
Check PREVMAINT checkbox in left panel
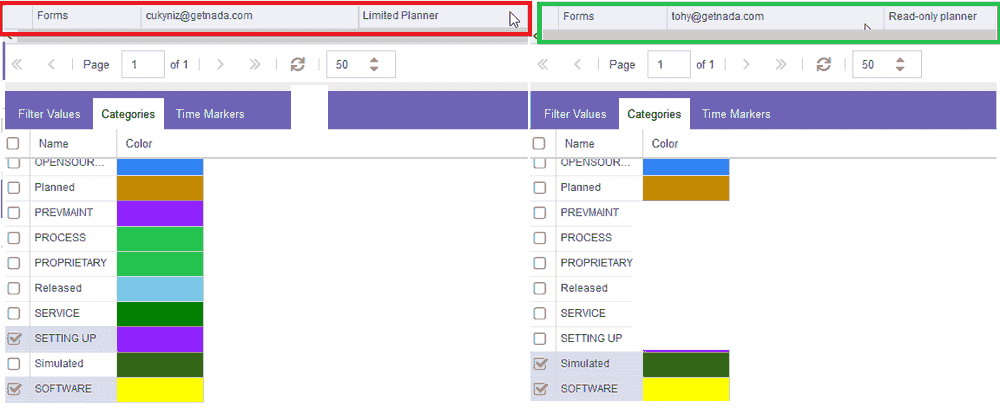(13, 212)
